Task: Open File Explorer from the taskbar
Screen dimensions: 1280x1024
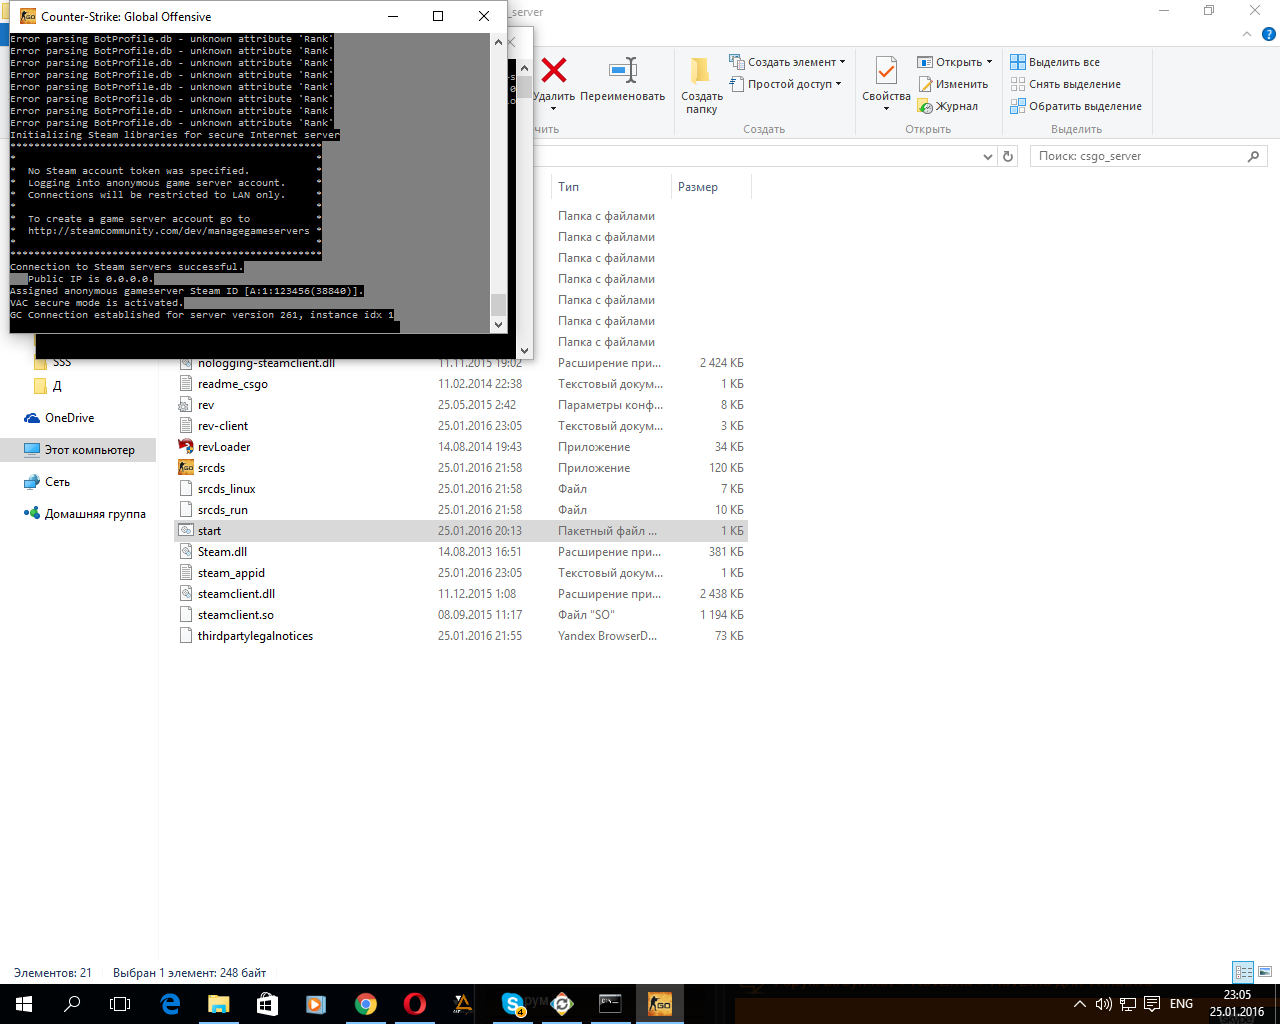Action: coord(218,1004)
